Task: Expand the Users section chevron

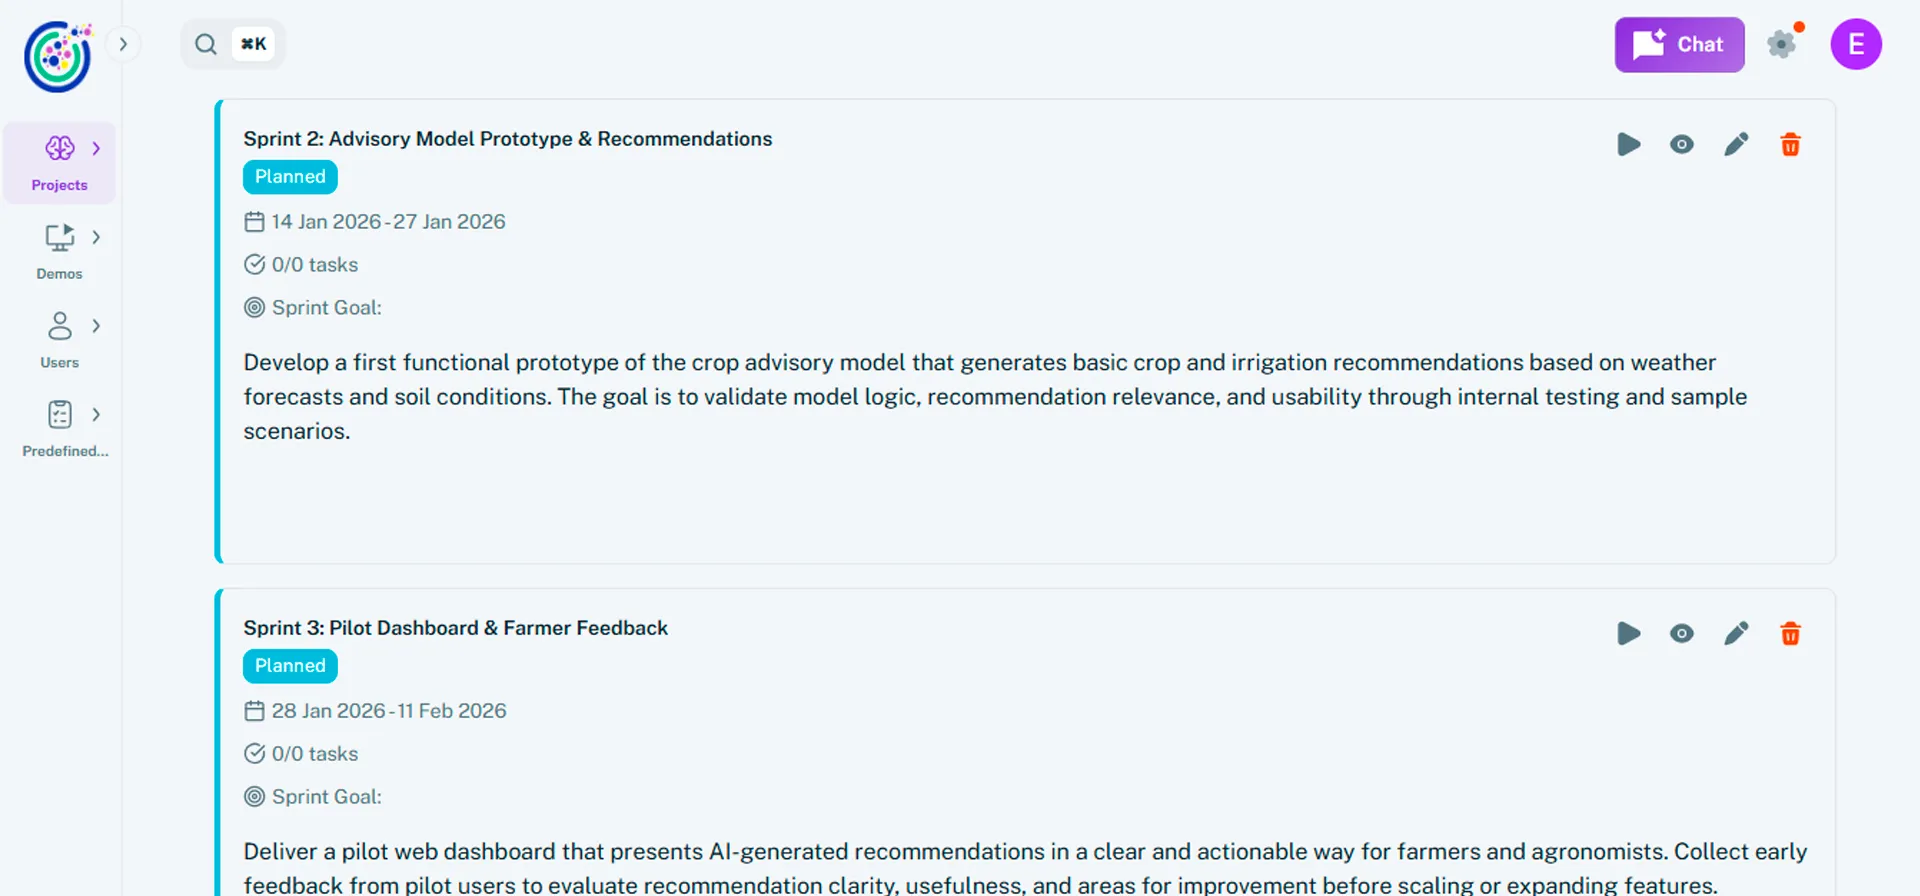Action: [x=96, y=326]
